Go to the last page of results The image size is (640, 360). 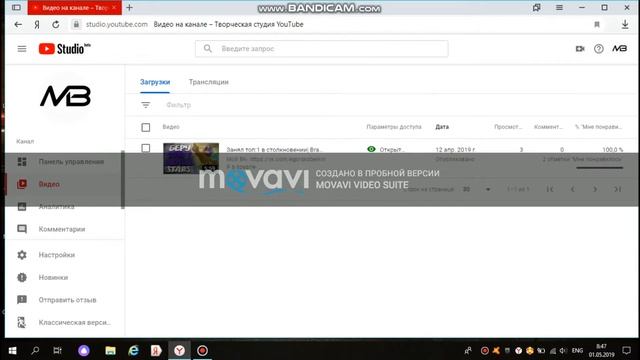pos(618,189)
